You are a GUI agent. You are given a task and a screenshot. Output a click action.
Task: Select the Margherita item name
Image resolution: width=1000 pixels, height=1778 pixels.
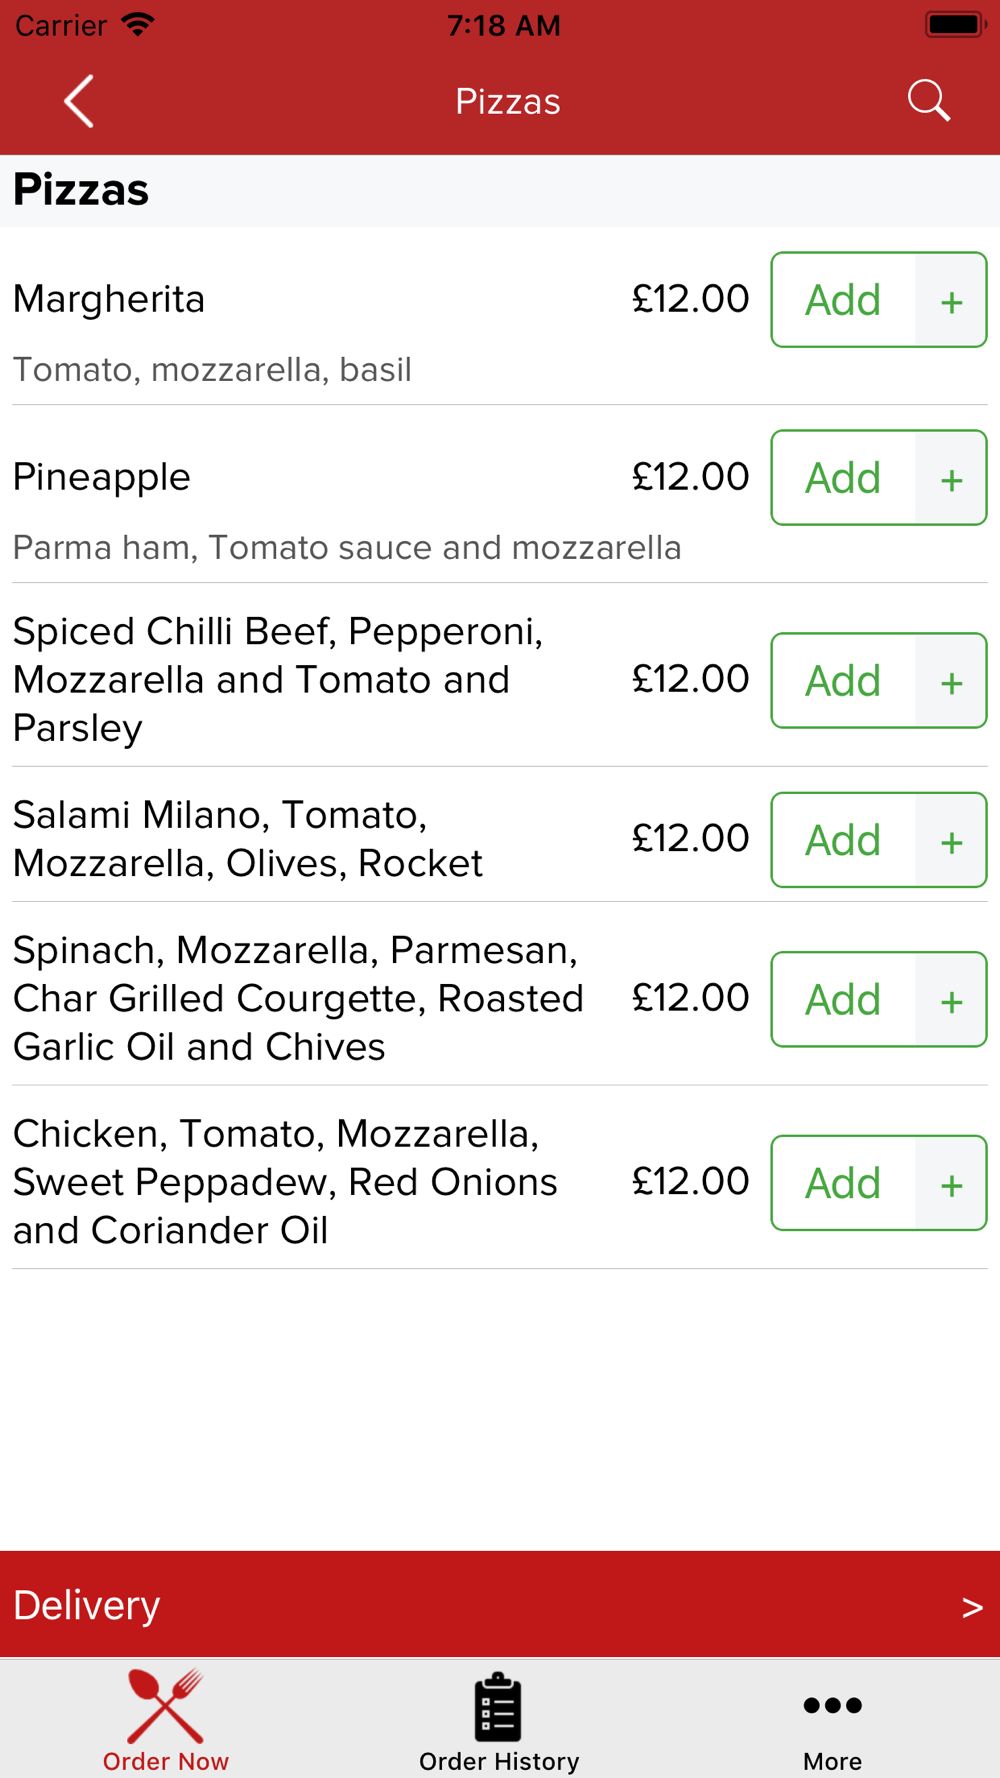pos(109,299)
